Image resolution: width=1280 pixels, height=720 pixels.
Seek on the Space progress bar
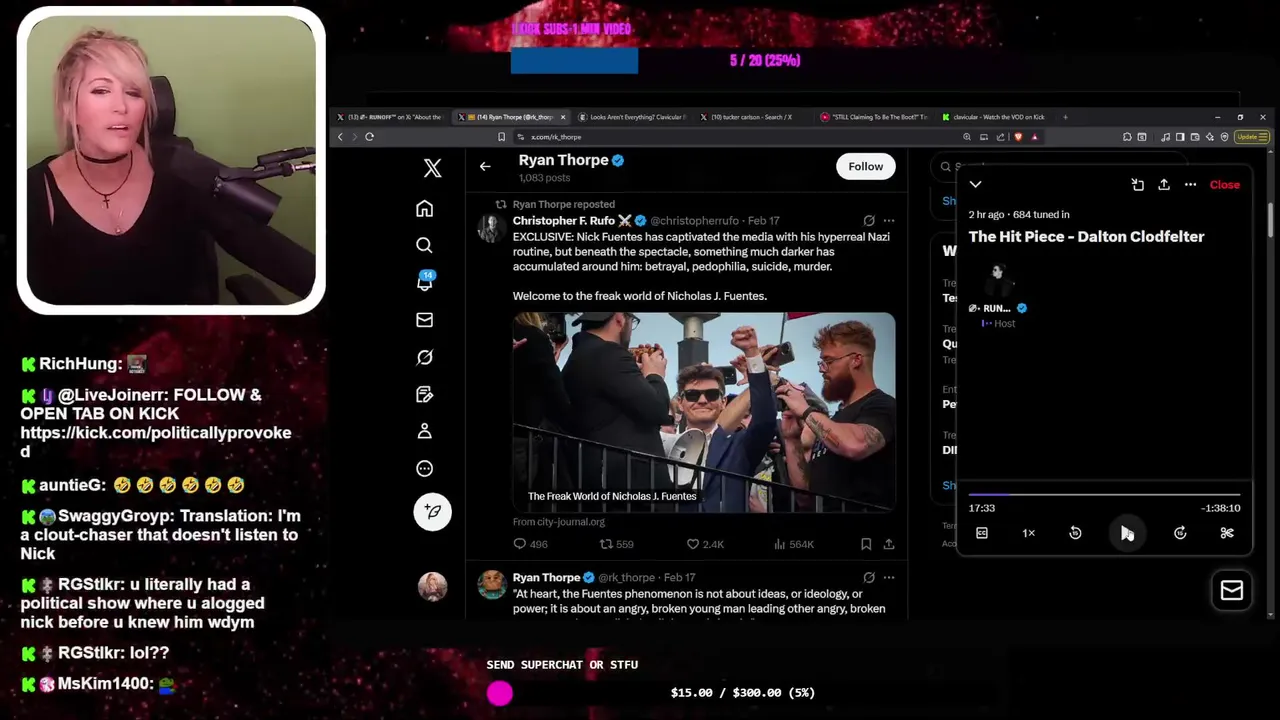click(x=1104, y=494)
